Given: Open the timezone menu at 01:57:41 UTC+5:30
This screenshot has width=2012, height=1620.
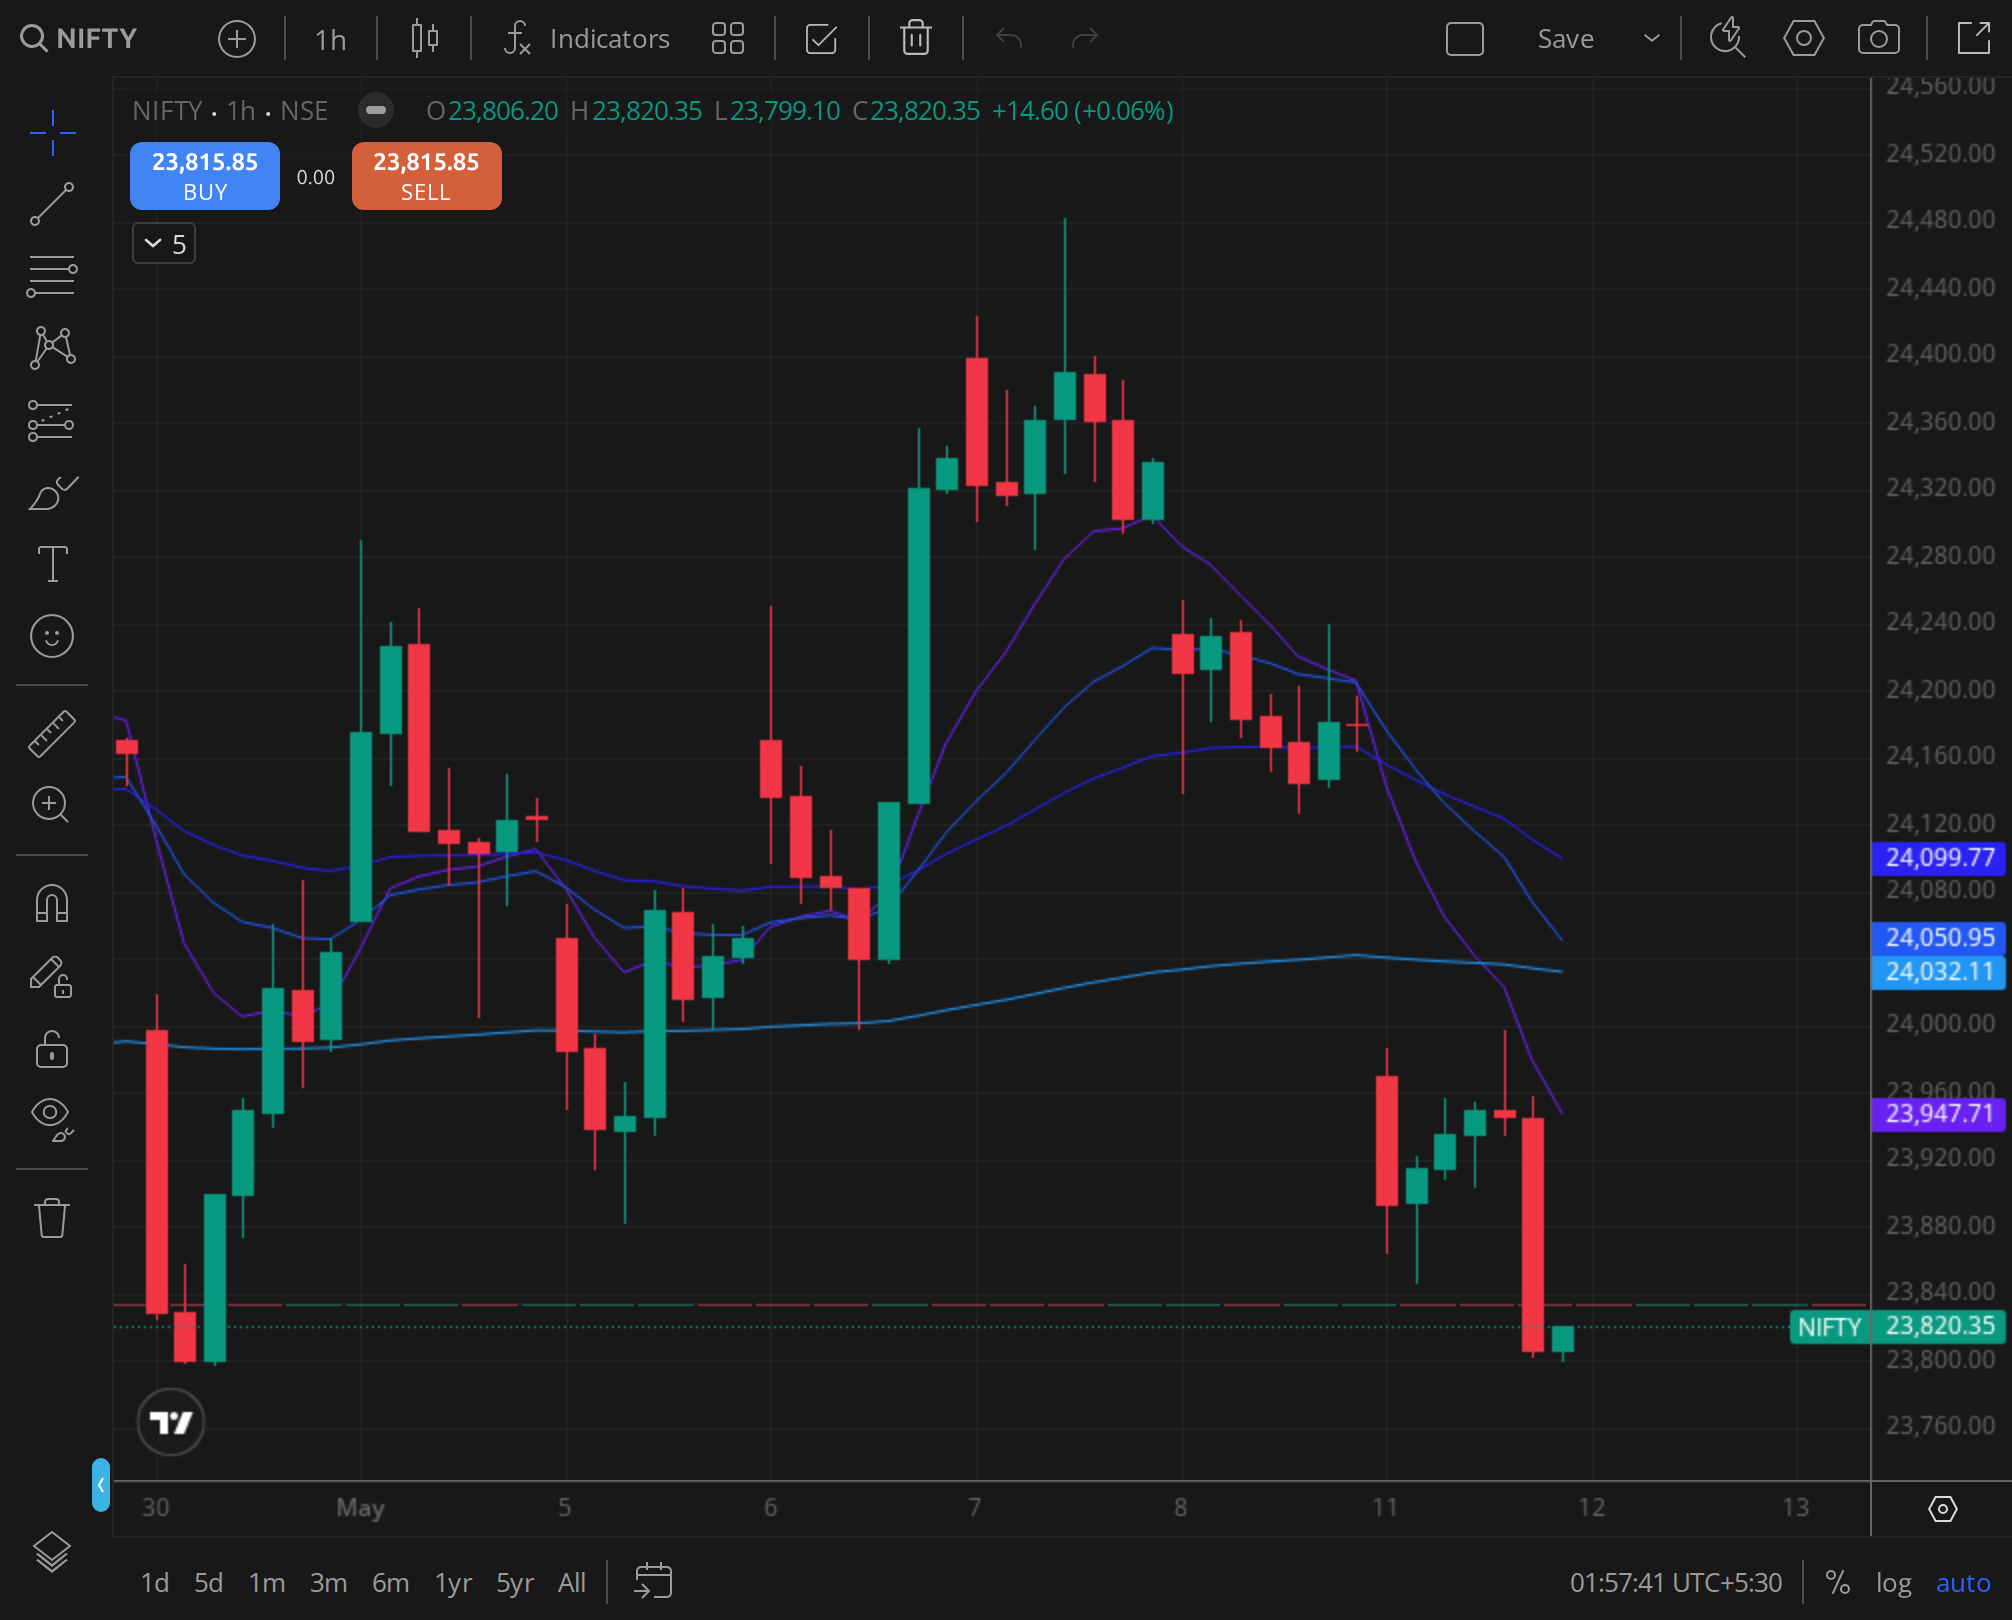Looking at the screenshot, I should pos(1675,1583).
